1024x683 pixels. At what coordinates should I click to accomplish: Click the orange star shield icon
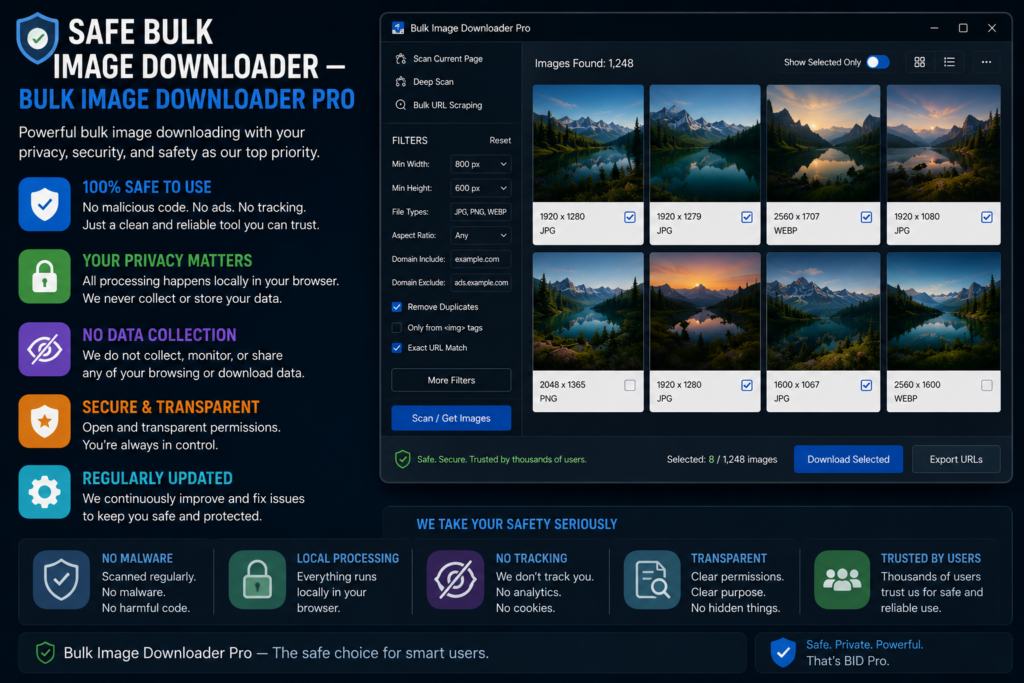point(44,421)
